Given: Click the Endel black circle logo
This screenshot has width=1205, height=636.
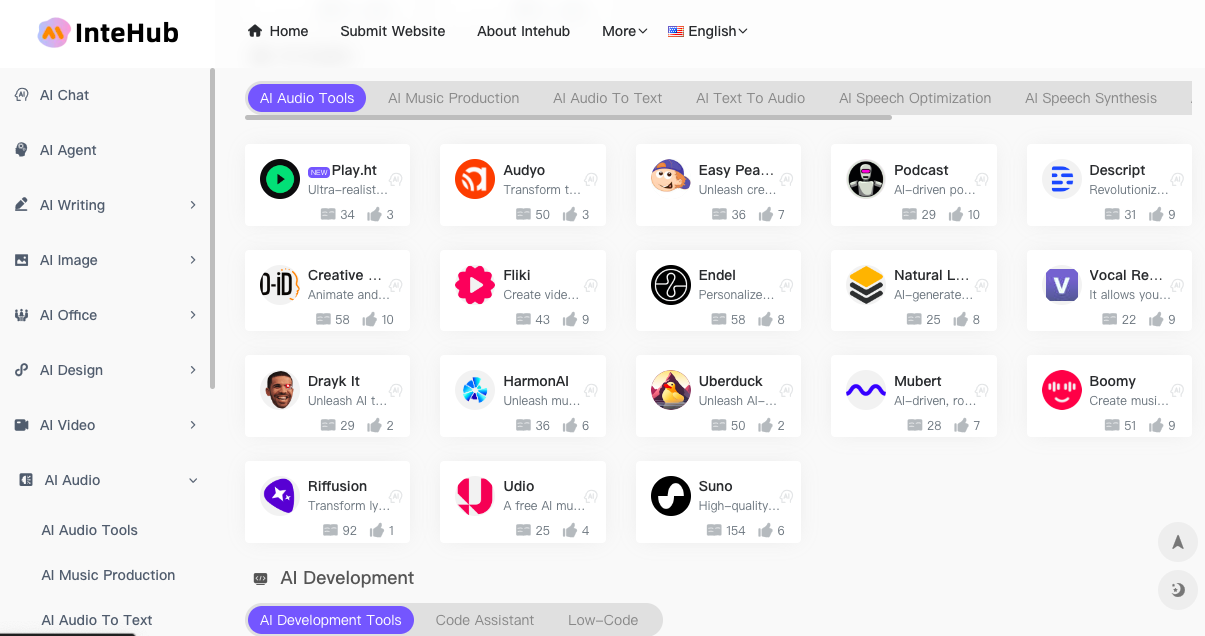Looking at the screenshot, I should coord(671,285).
